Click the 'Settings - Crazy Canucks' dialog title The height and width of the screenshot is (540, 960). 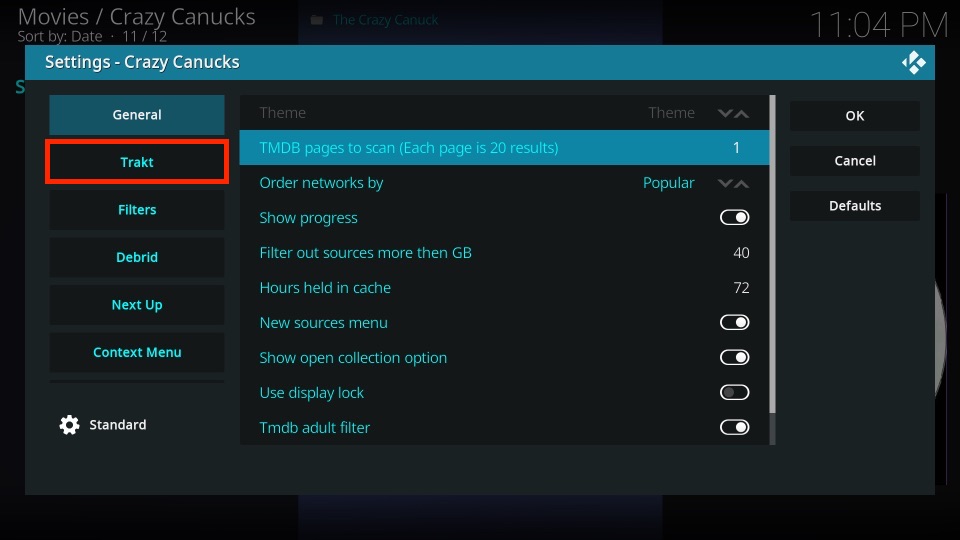coord(142,62)
